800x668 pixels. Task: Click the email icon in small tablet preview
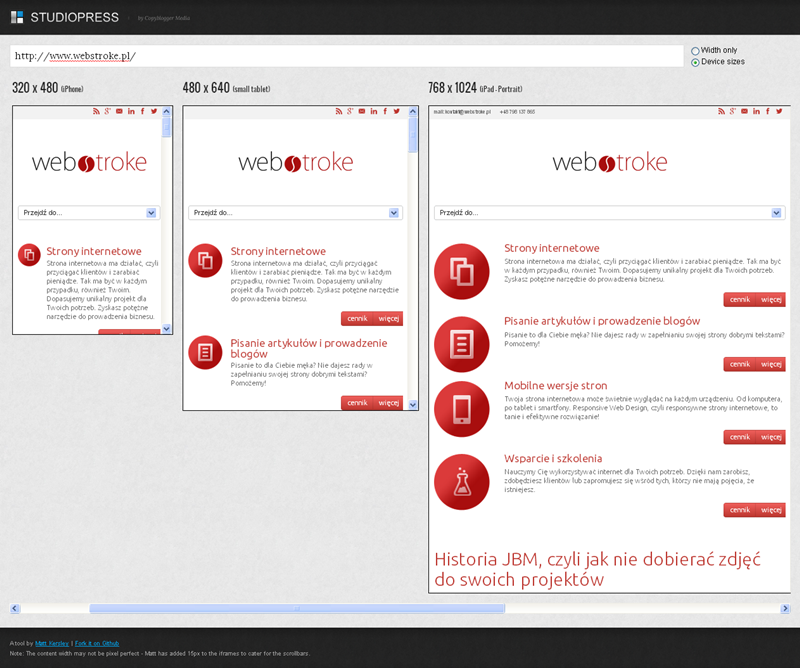(360, 111)
